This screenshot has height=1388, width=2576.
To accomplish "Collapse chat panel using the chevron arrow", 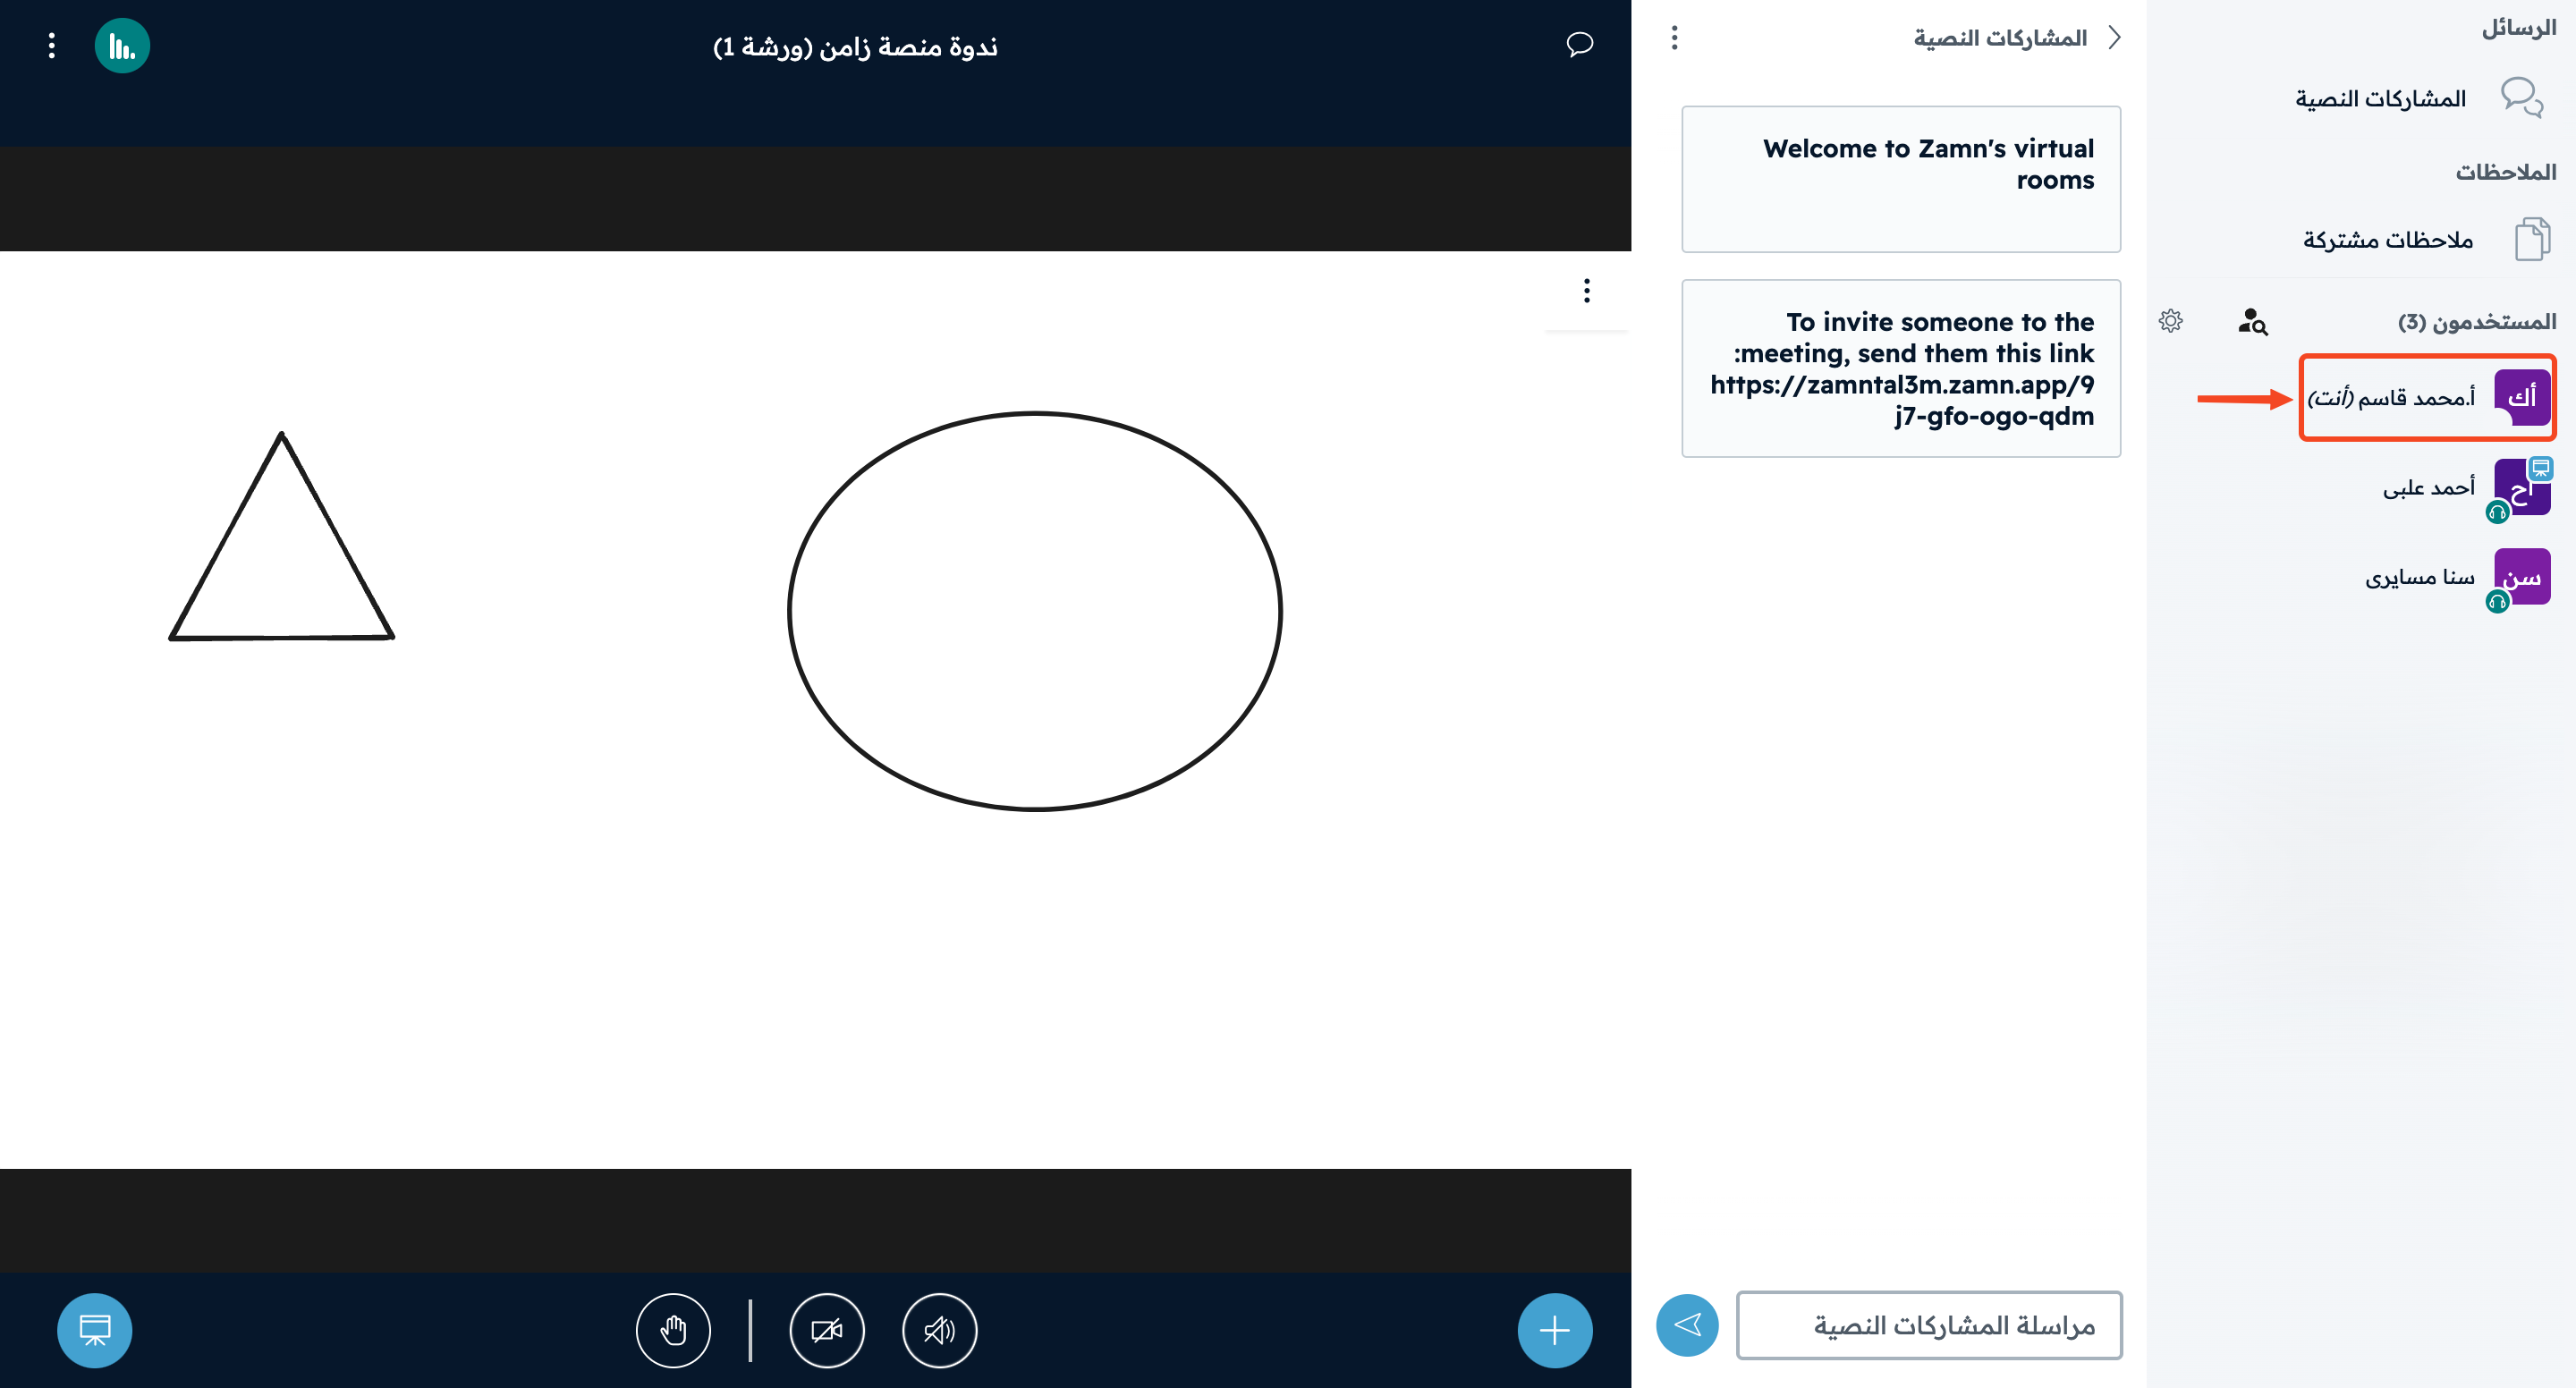I will tap(2114, 38).
